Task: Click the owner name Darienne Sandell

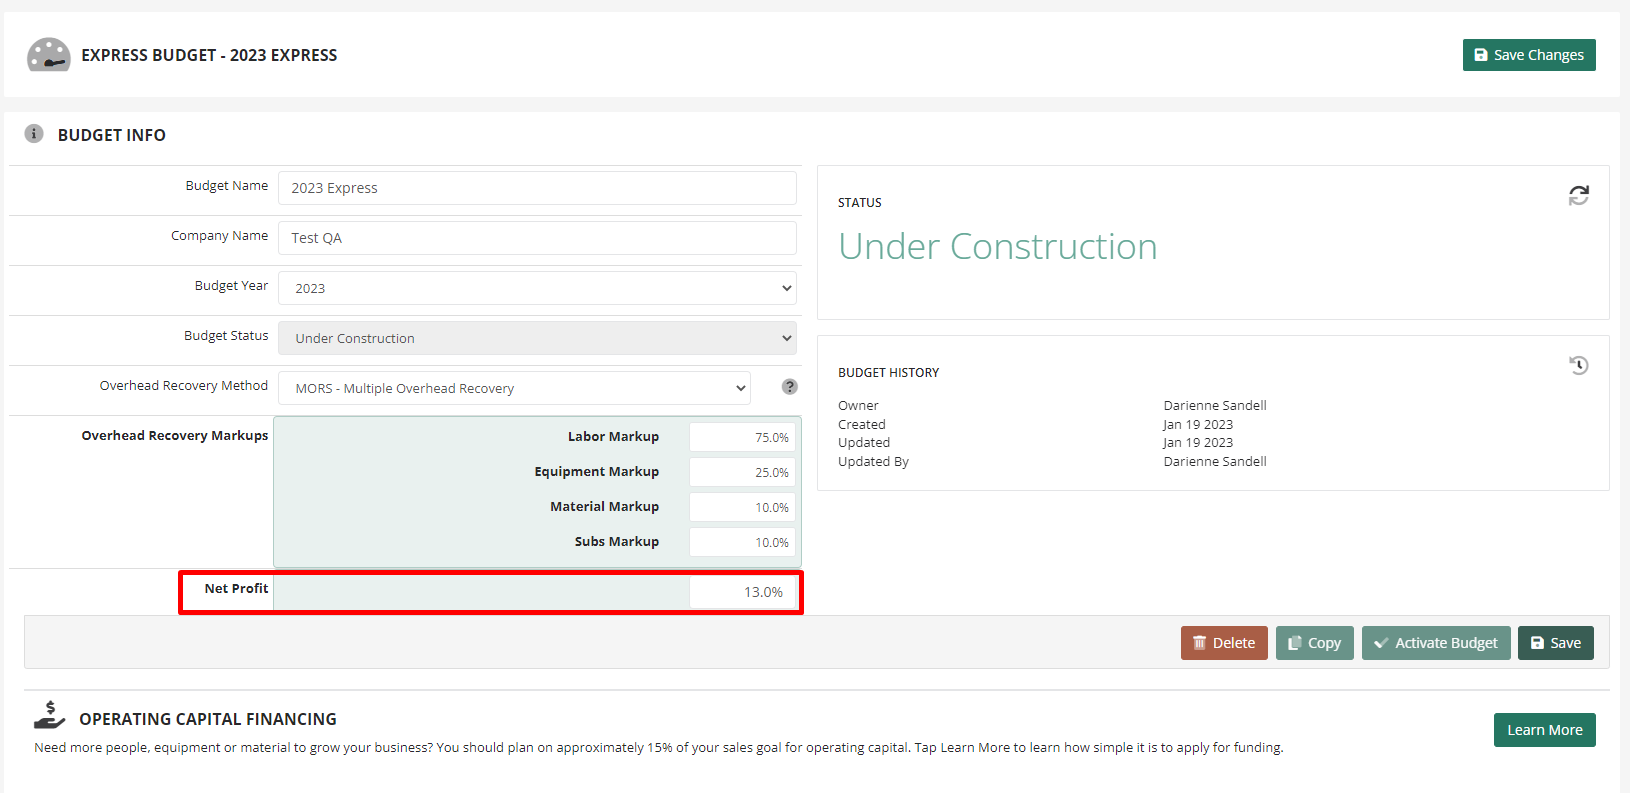Action: 1215,405
